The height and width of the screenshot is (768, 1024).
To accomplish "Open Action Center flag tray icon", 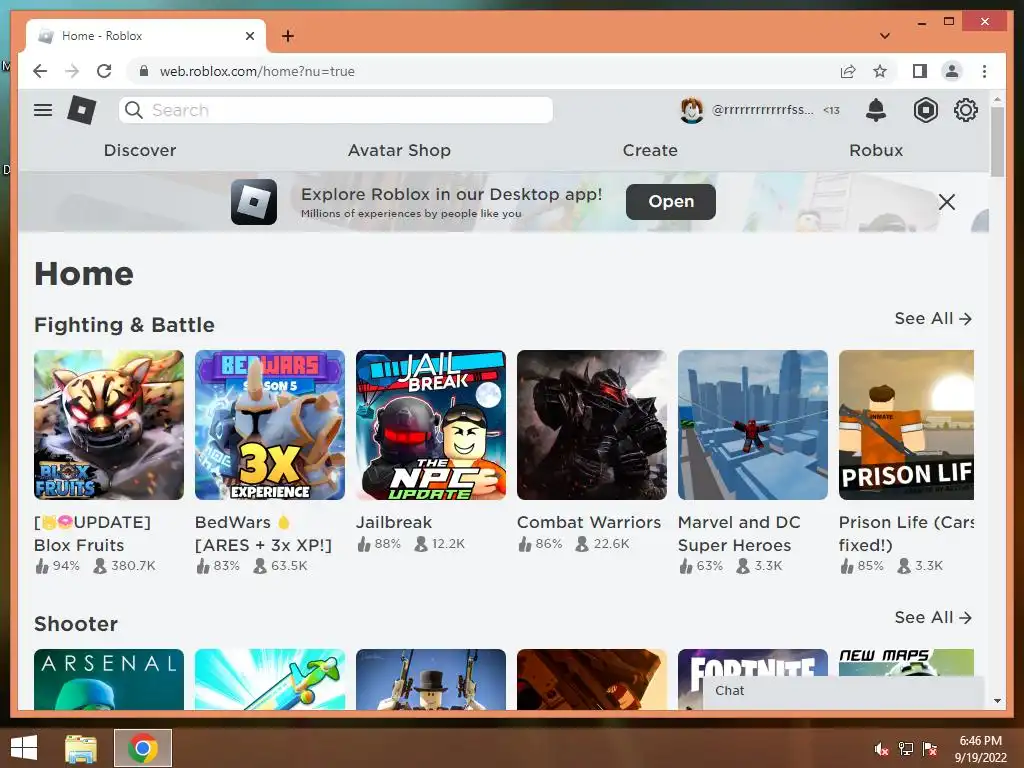I will click(929, 749).
